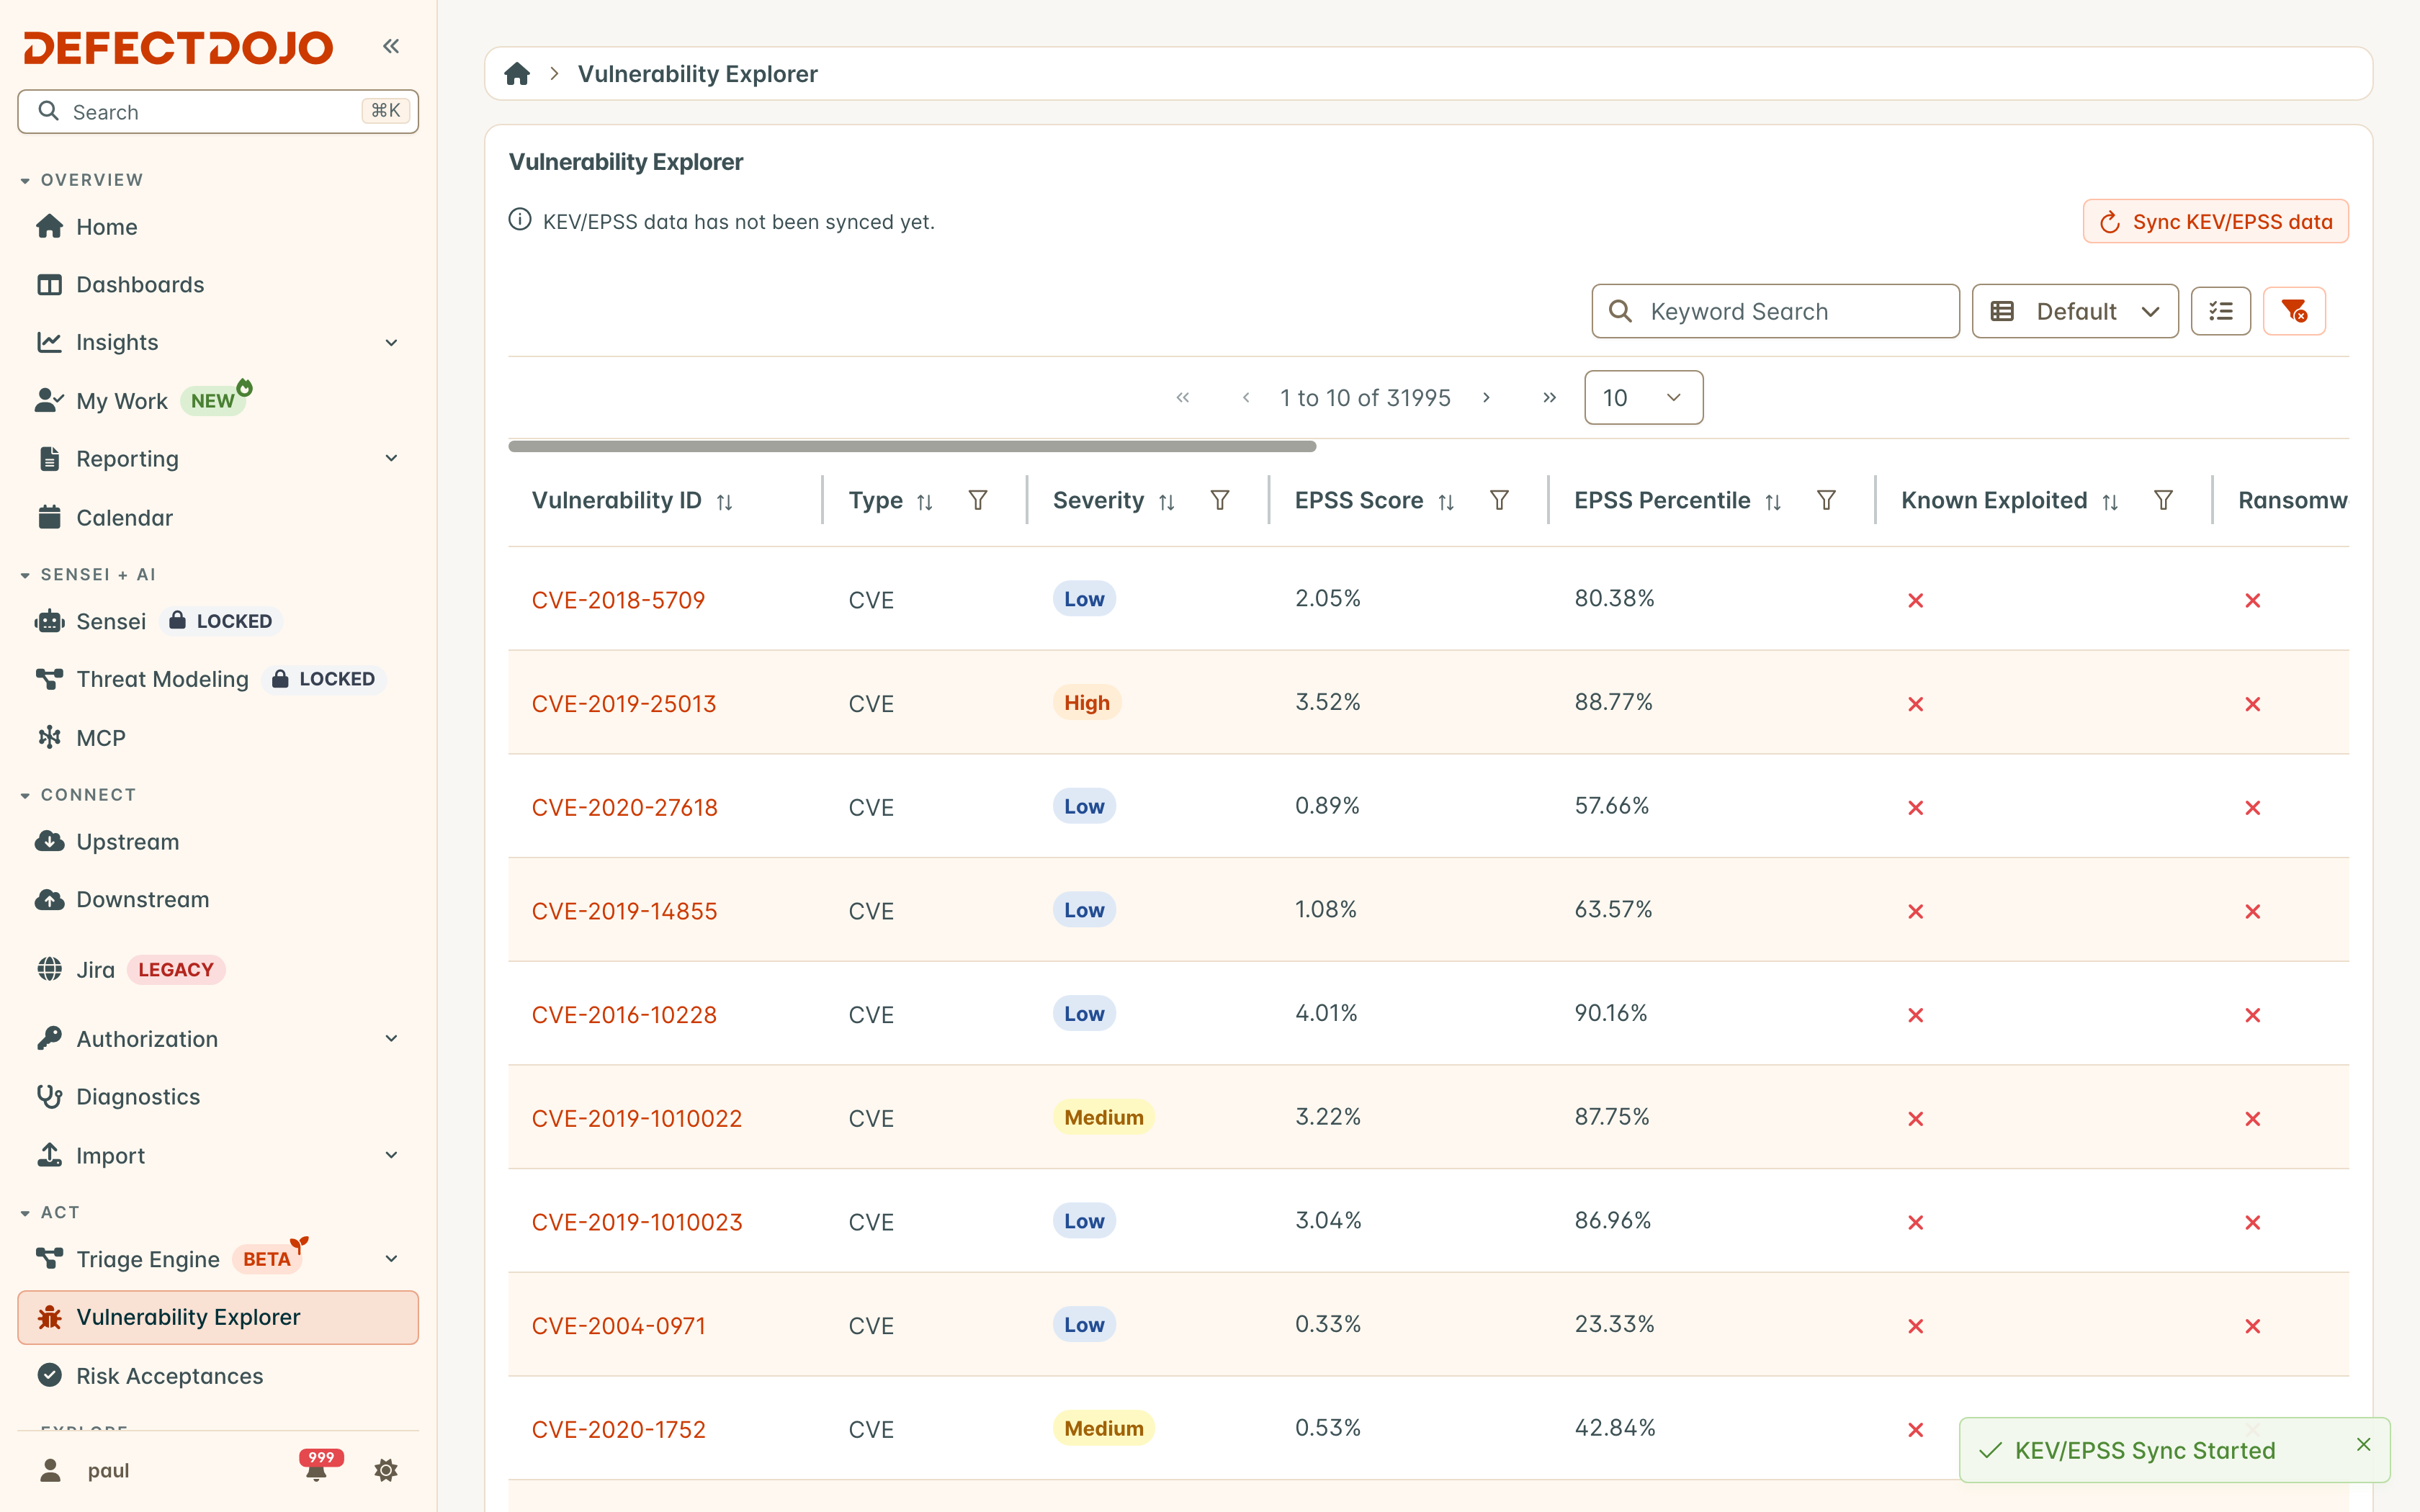Image resolution: width=2420 pixels, height=1512 pixels.
Task: Open CVE-2018-5709 vulnerability link
Action: tap(618, 600)
